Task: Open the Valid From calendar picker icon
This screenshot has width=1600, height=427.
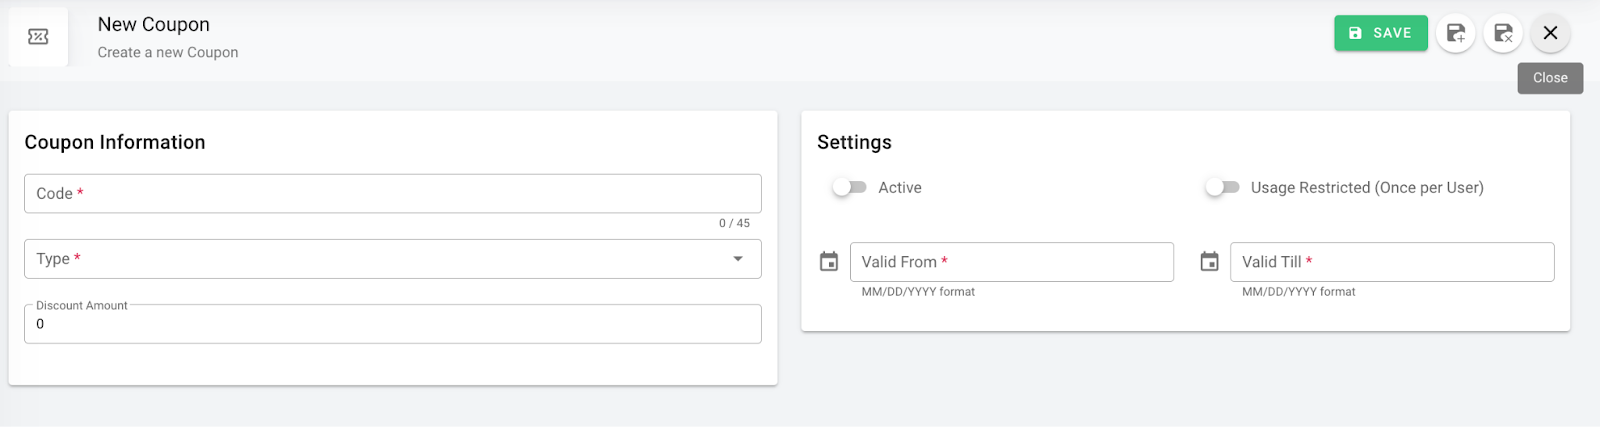Action: [829, 262]
